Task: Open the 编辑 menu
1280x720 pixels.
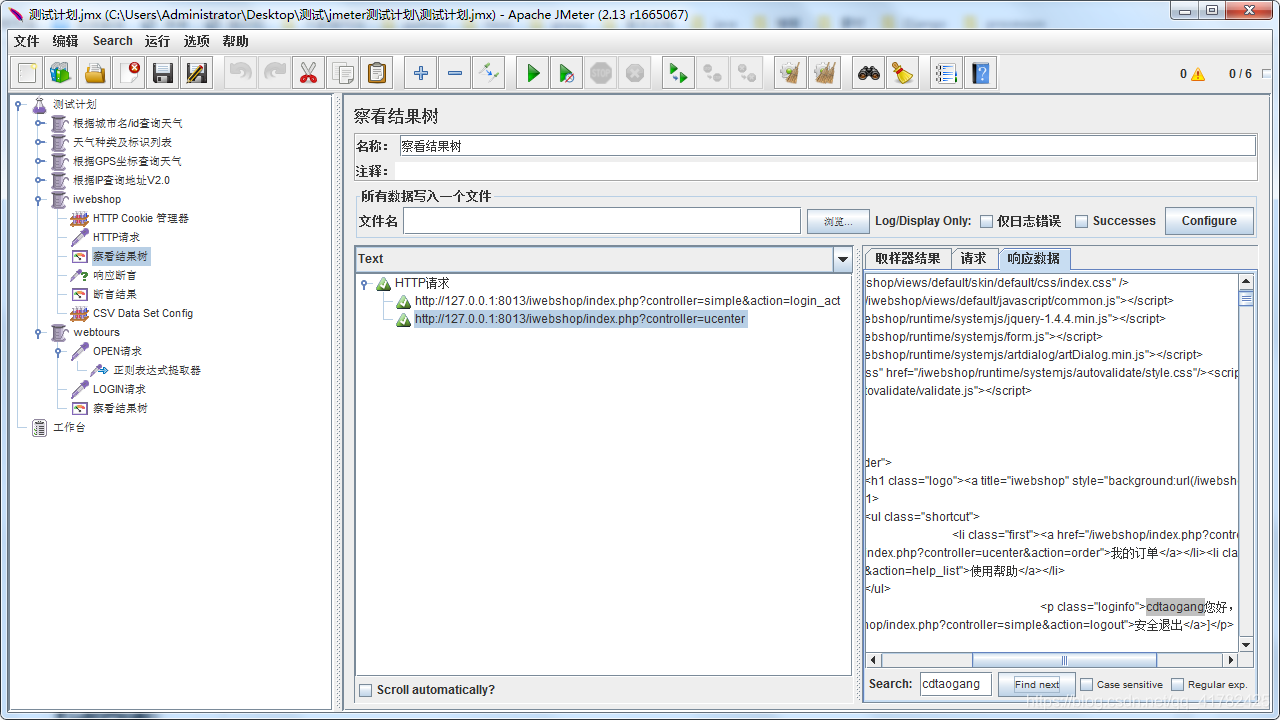Action: pyautogui.click(x=65, y=41)
